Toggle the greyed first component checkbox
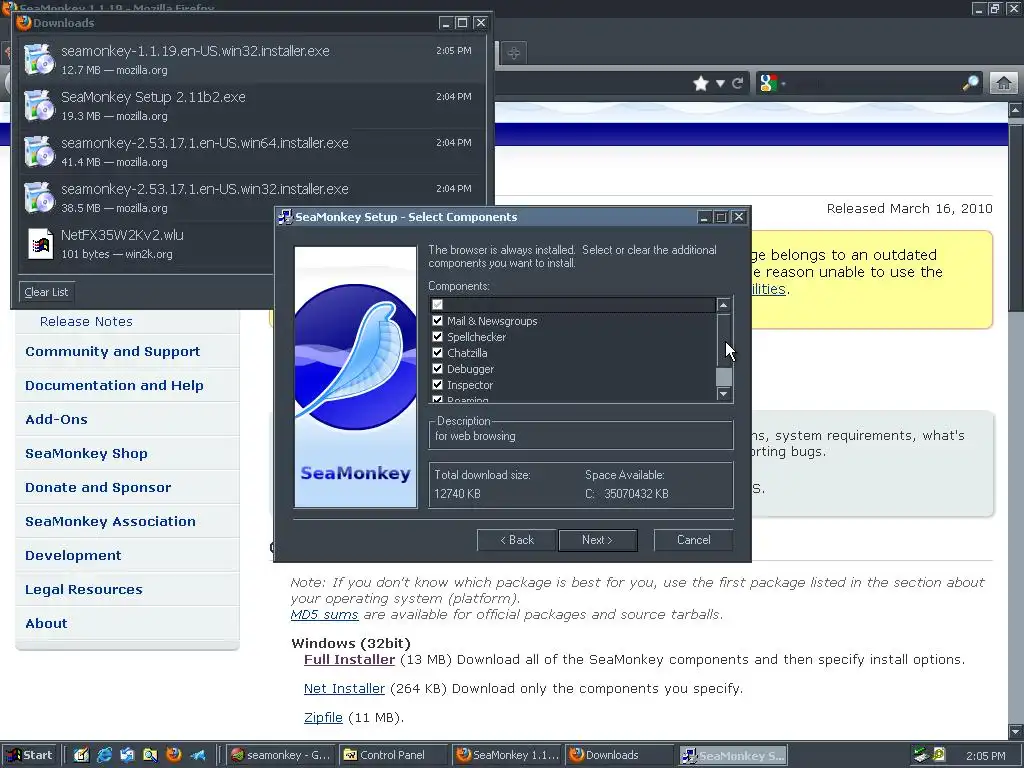The height and width of the screenshot is (768, 1024). (x=438, y=304)
